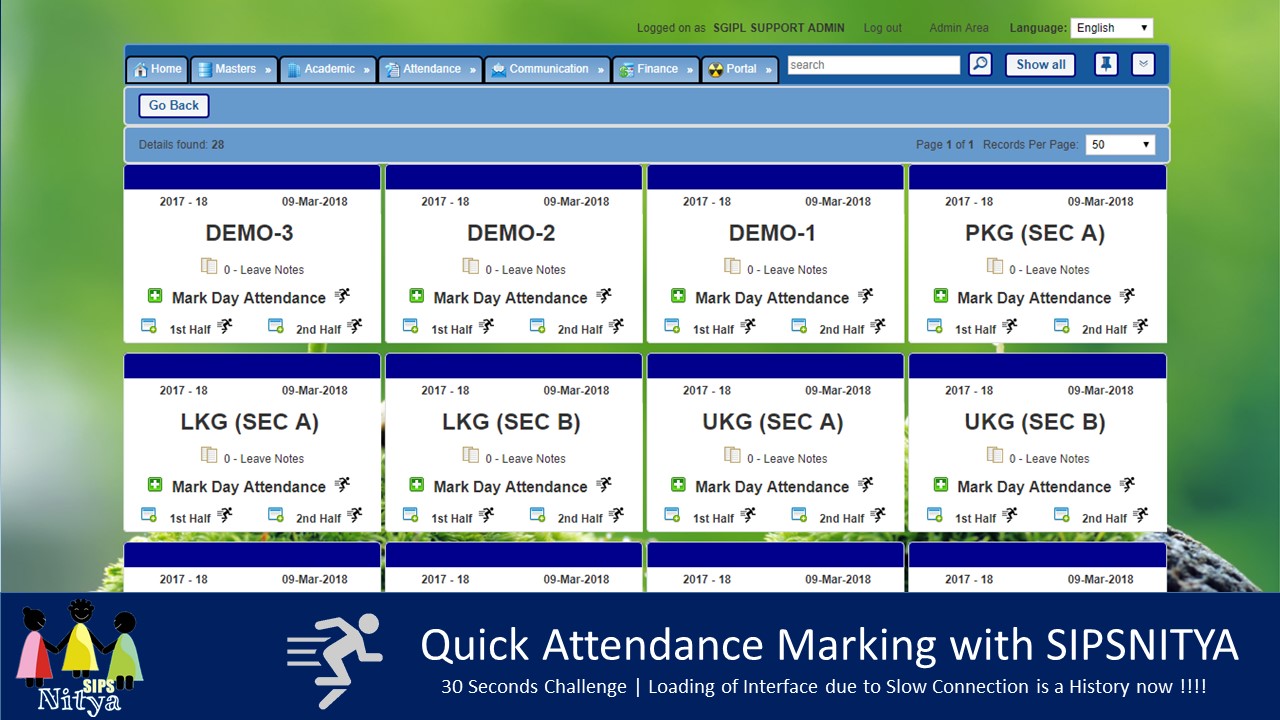Click 1st Half calendar icon on UKG (SEC A) card
This screenshot has height=720, width=1280.
[673, 515]
